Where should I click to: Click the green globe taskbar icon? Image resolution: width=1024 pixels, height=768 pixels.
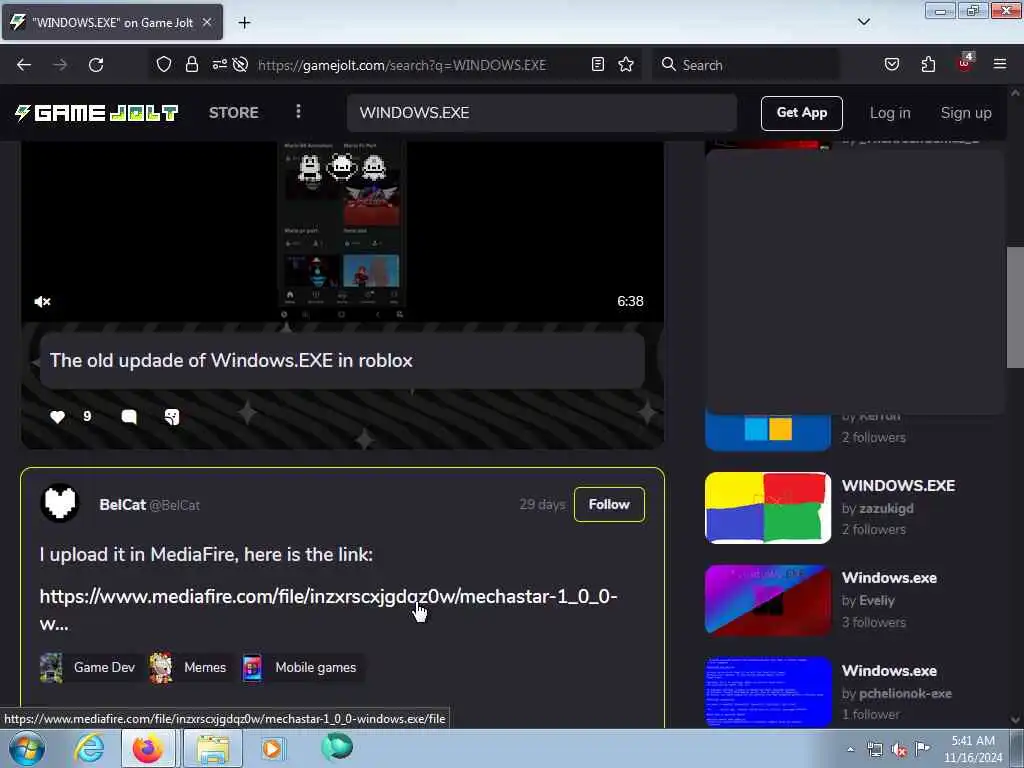[x=337, y=747]
